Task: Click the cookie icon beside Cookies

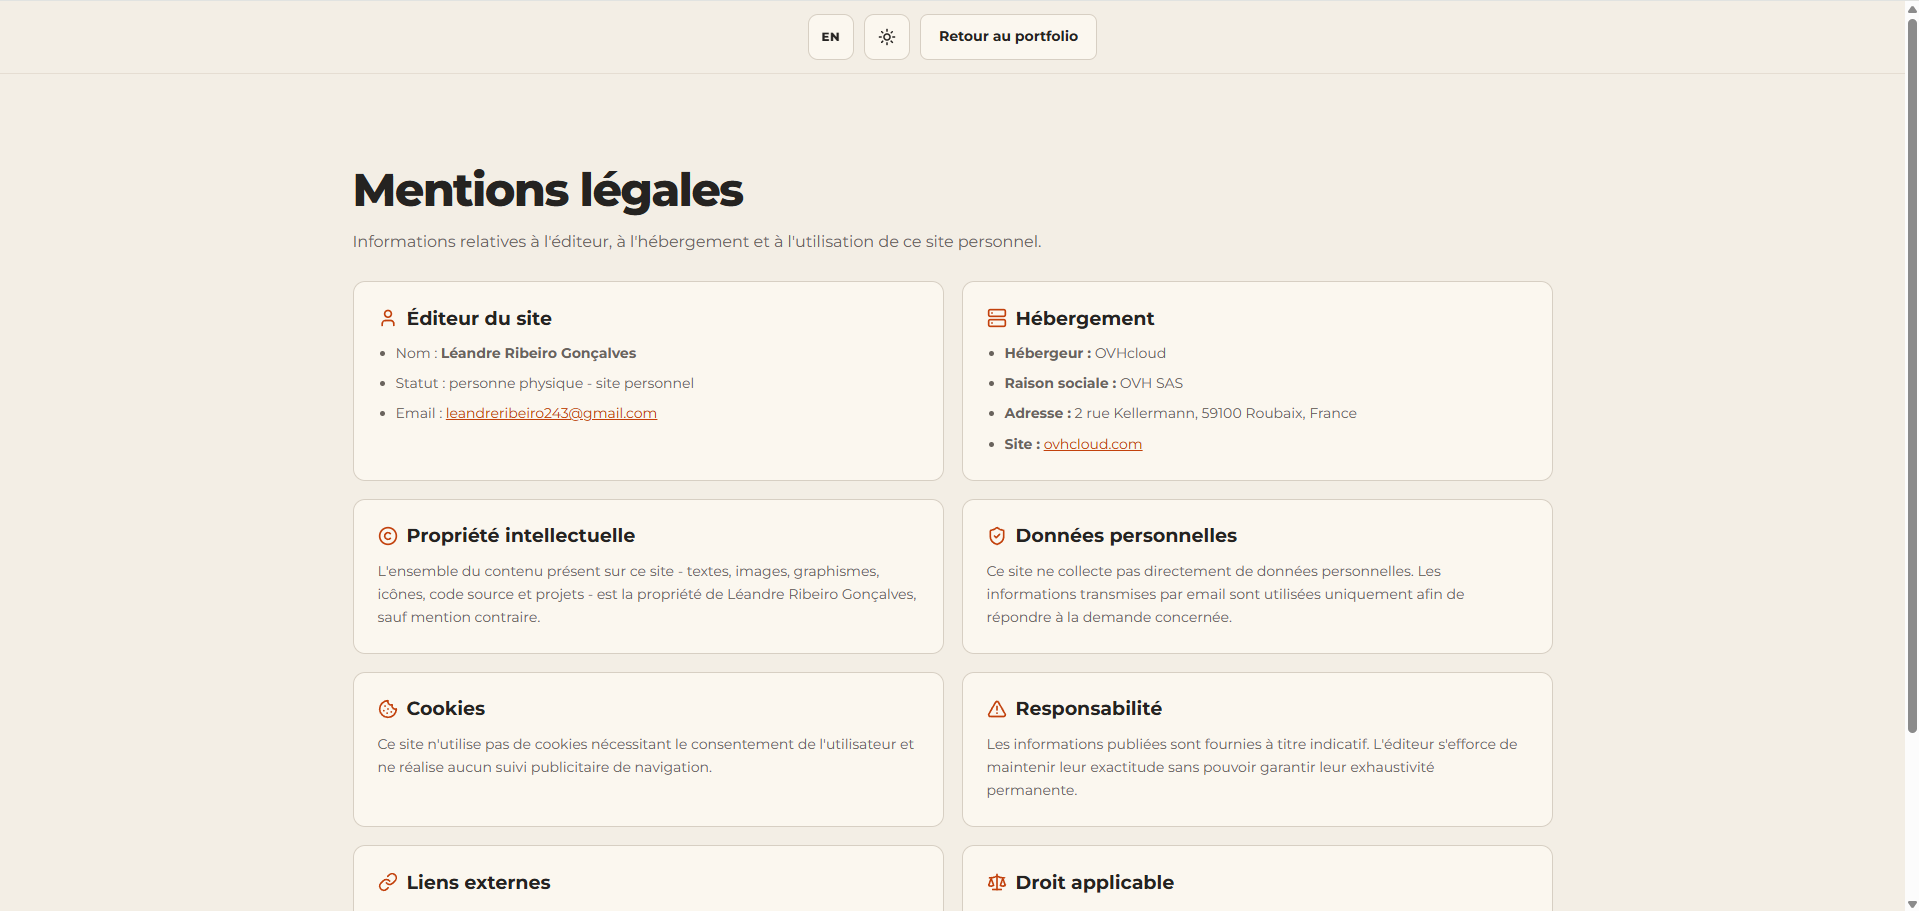Action: click(x=388, y=709)
